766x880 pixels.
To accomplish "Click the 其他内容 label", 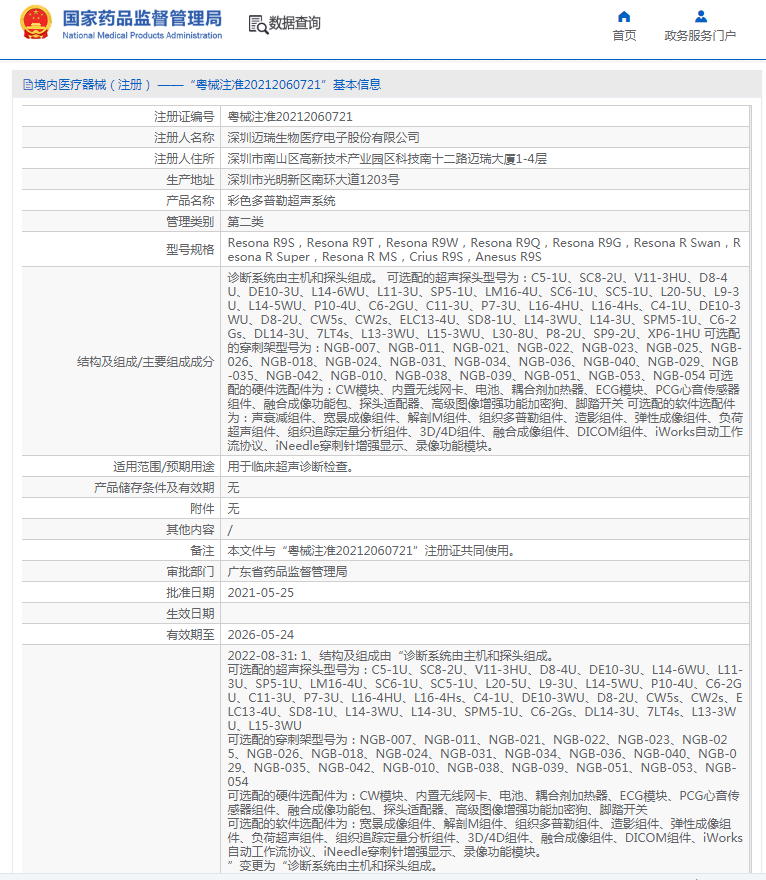I will coord(190,530).
